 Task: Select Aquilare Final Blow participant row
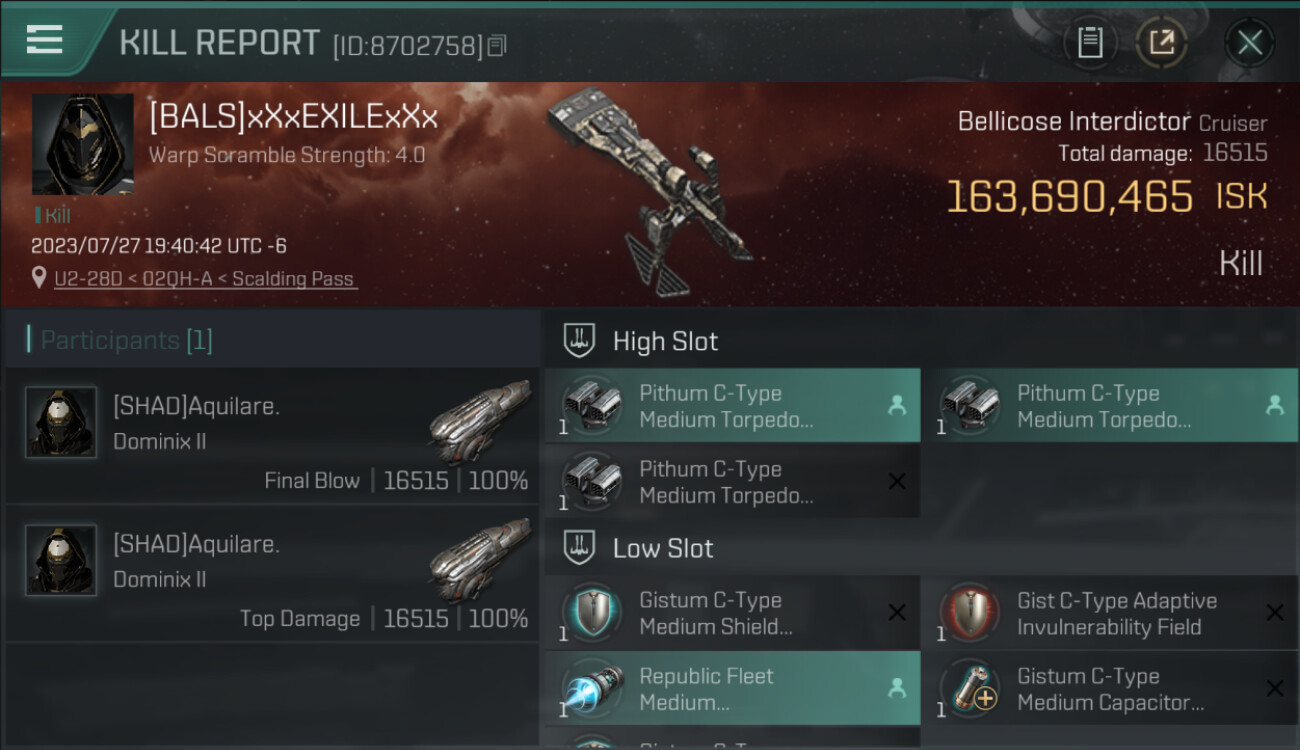coord(272,435)
